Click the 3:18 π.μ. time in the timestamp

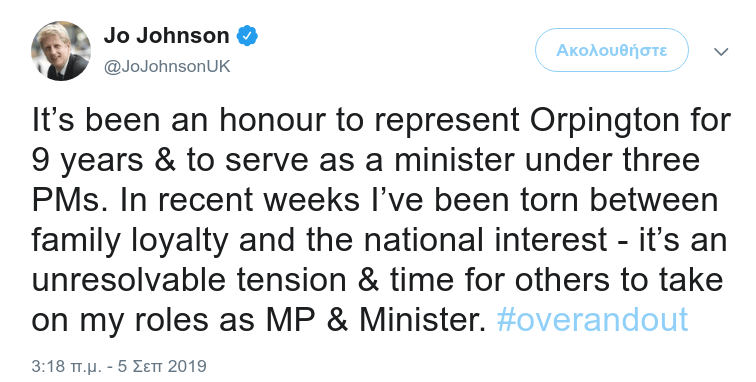(x=67, y=366)
